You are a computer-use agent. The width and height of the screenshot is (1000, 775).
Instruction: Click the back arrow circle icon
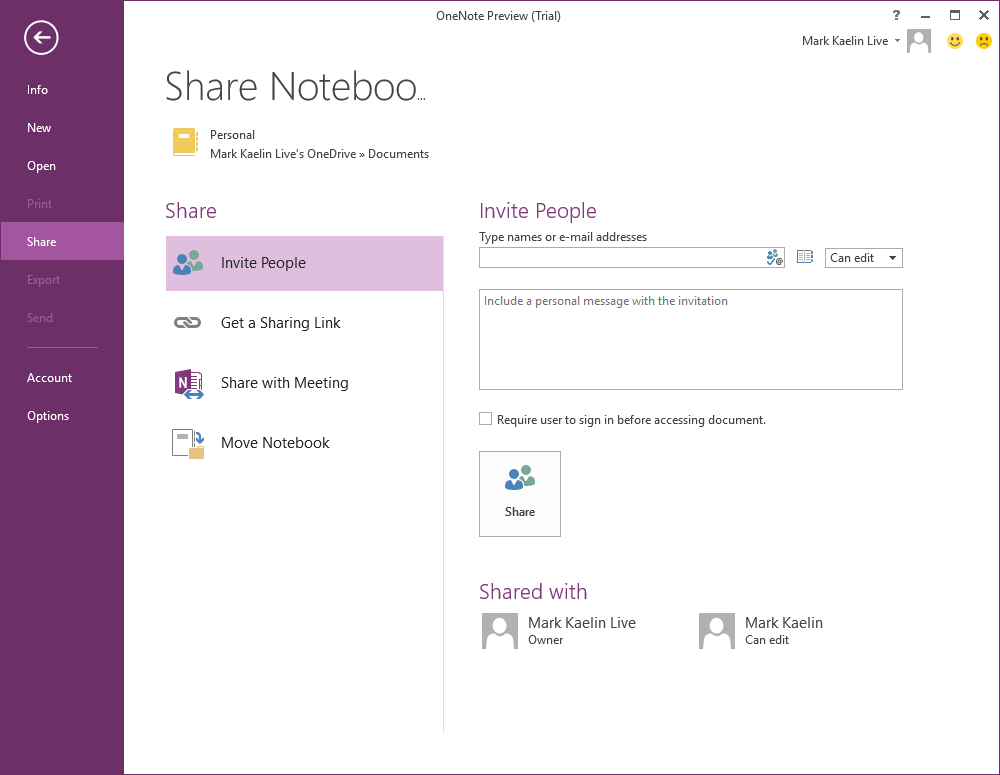point(41,38)
